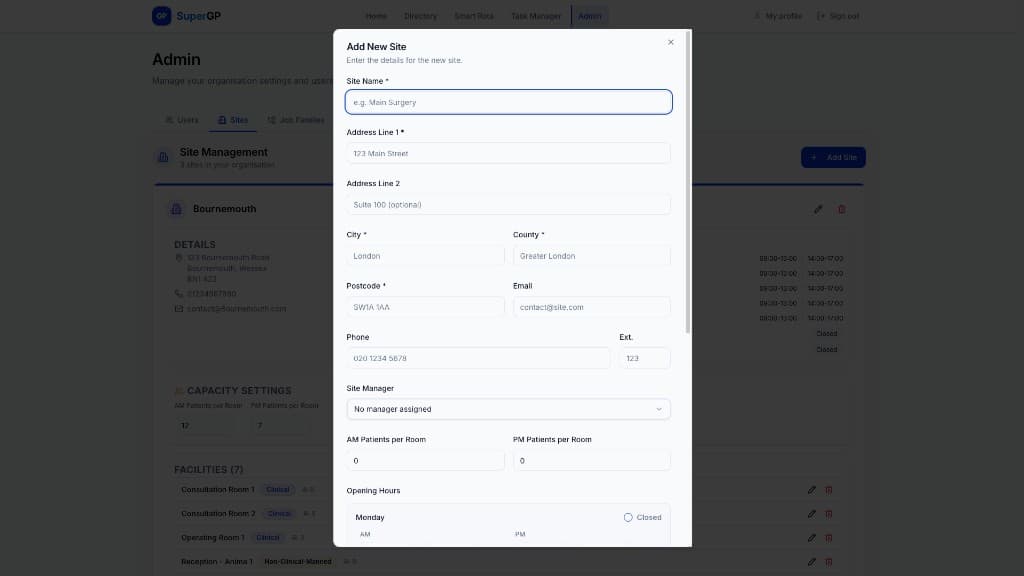Open the Site Manager dropdown
The height and width of the screenshot is (576, 1024).
click(509, 409)
